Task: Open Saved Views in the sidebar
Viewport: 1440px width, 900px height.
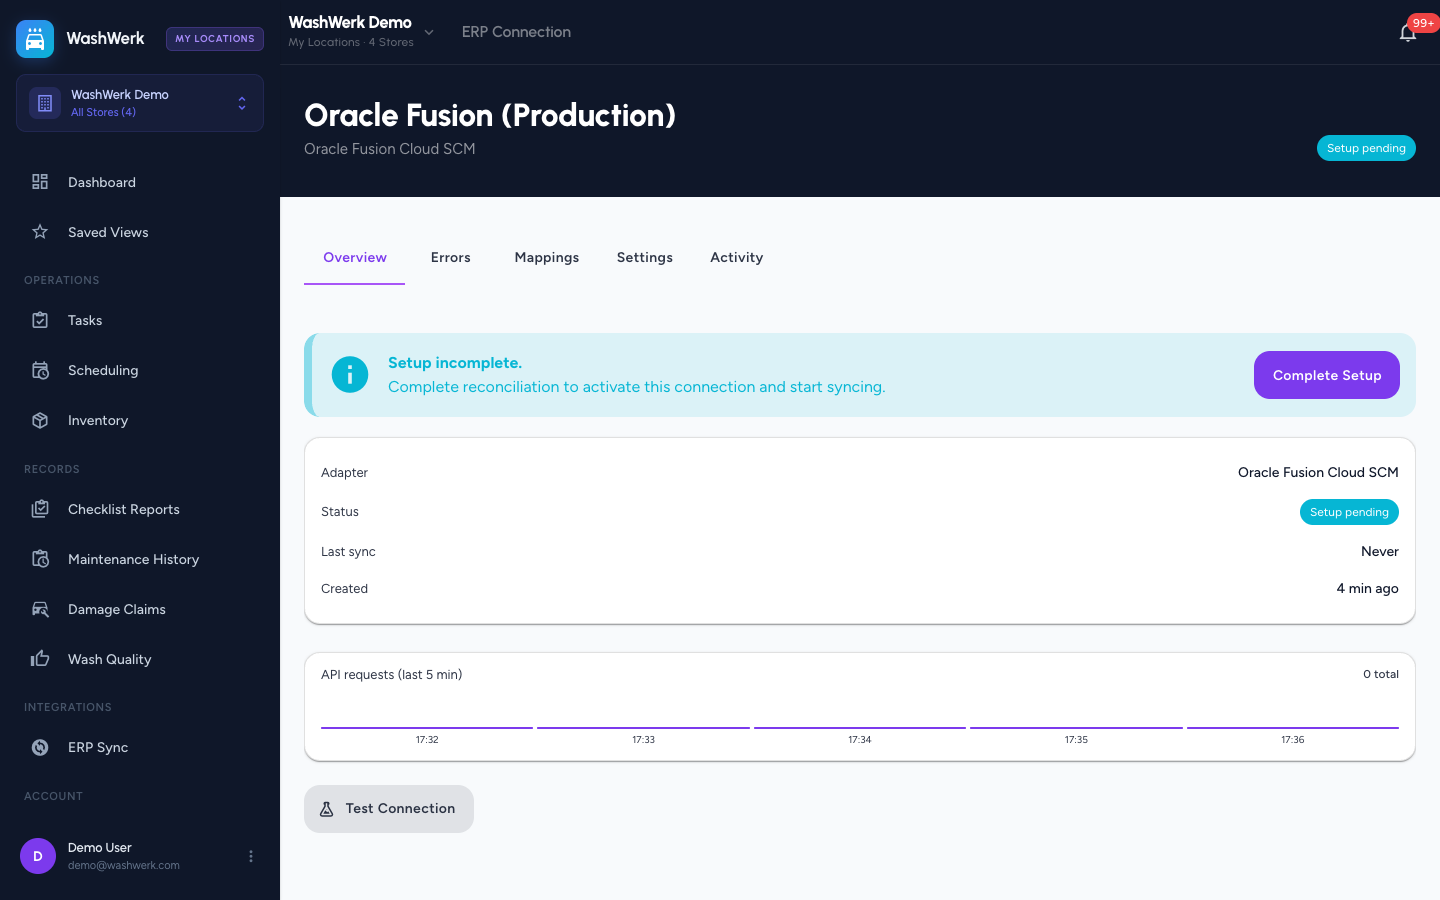Action: (x=140, y=232)
